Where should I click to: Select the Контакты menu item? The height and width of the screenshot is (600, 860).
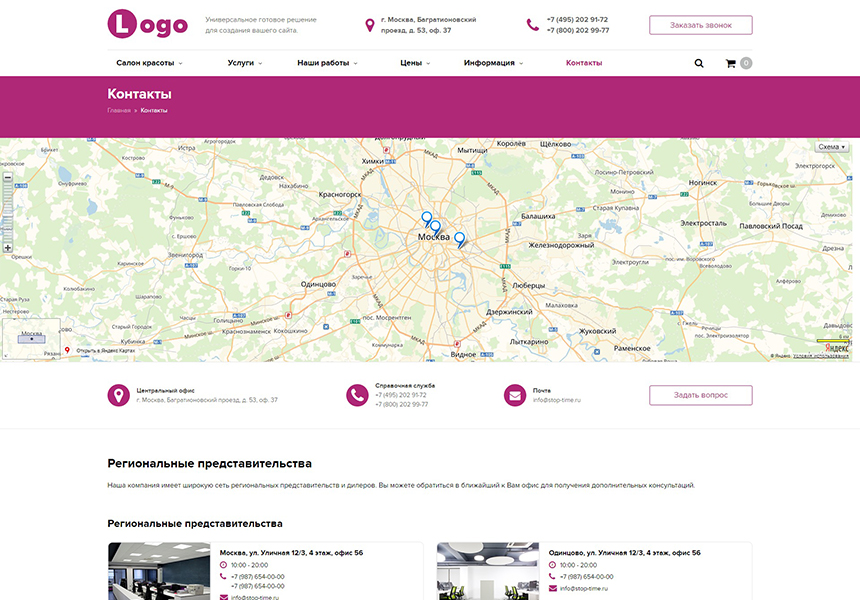pyautogui.click(x=584, y=63)
